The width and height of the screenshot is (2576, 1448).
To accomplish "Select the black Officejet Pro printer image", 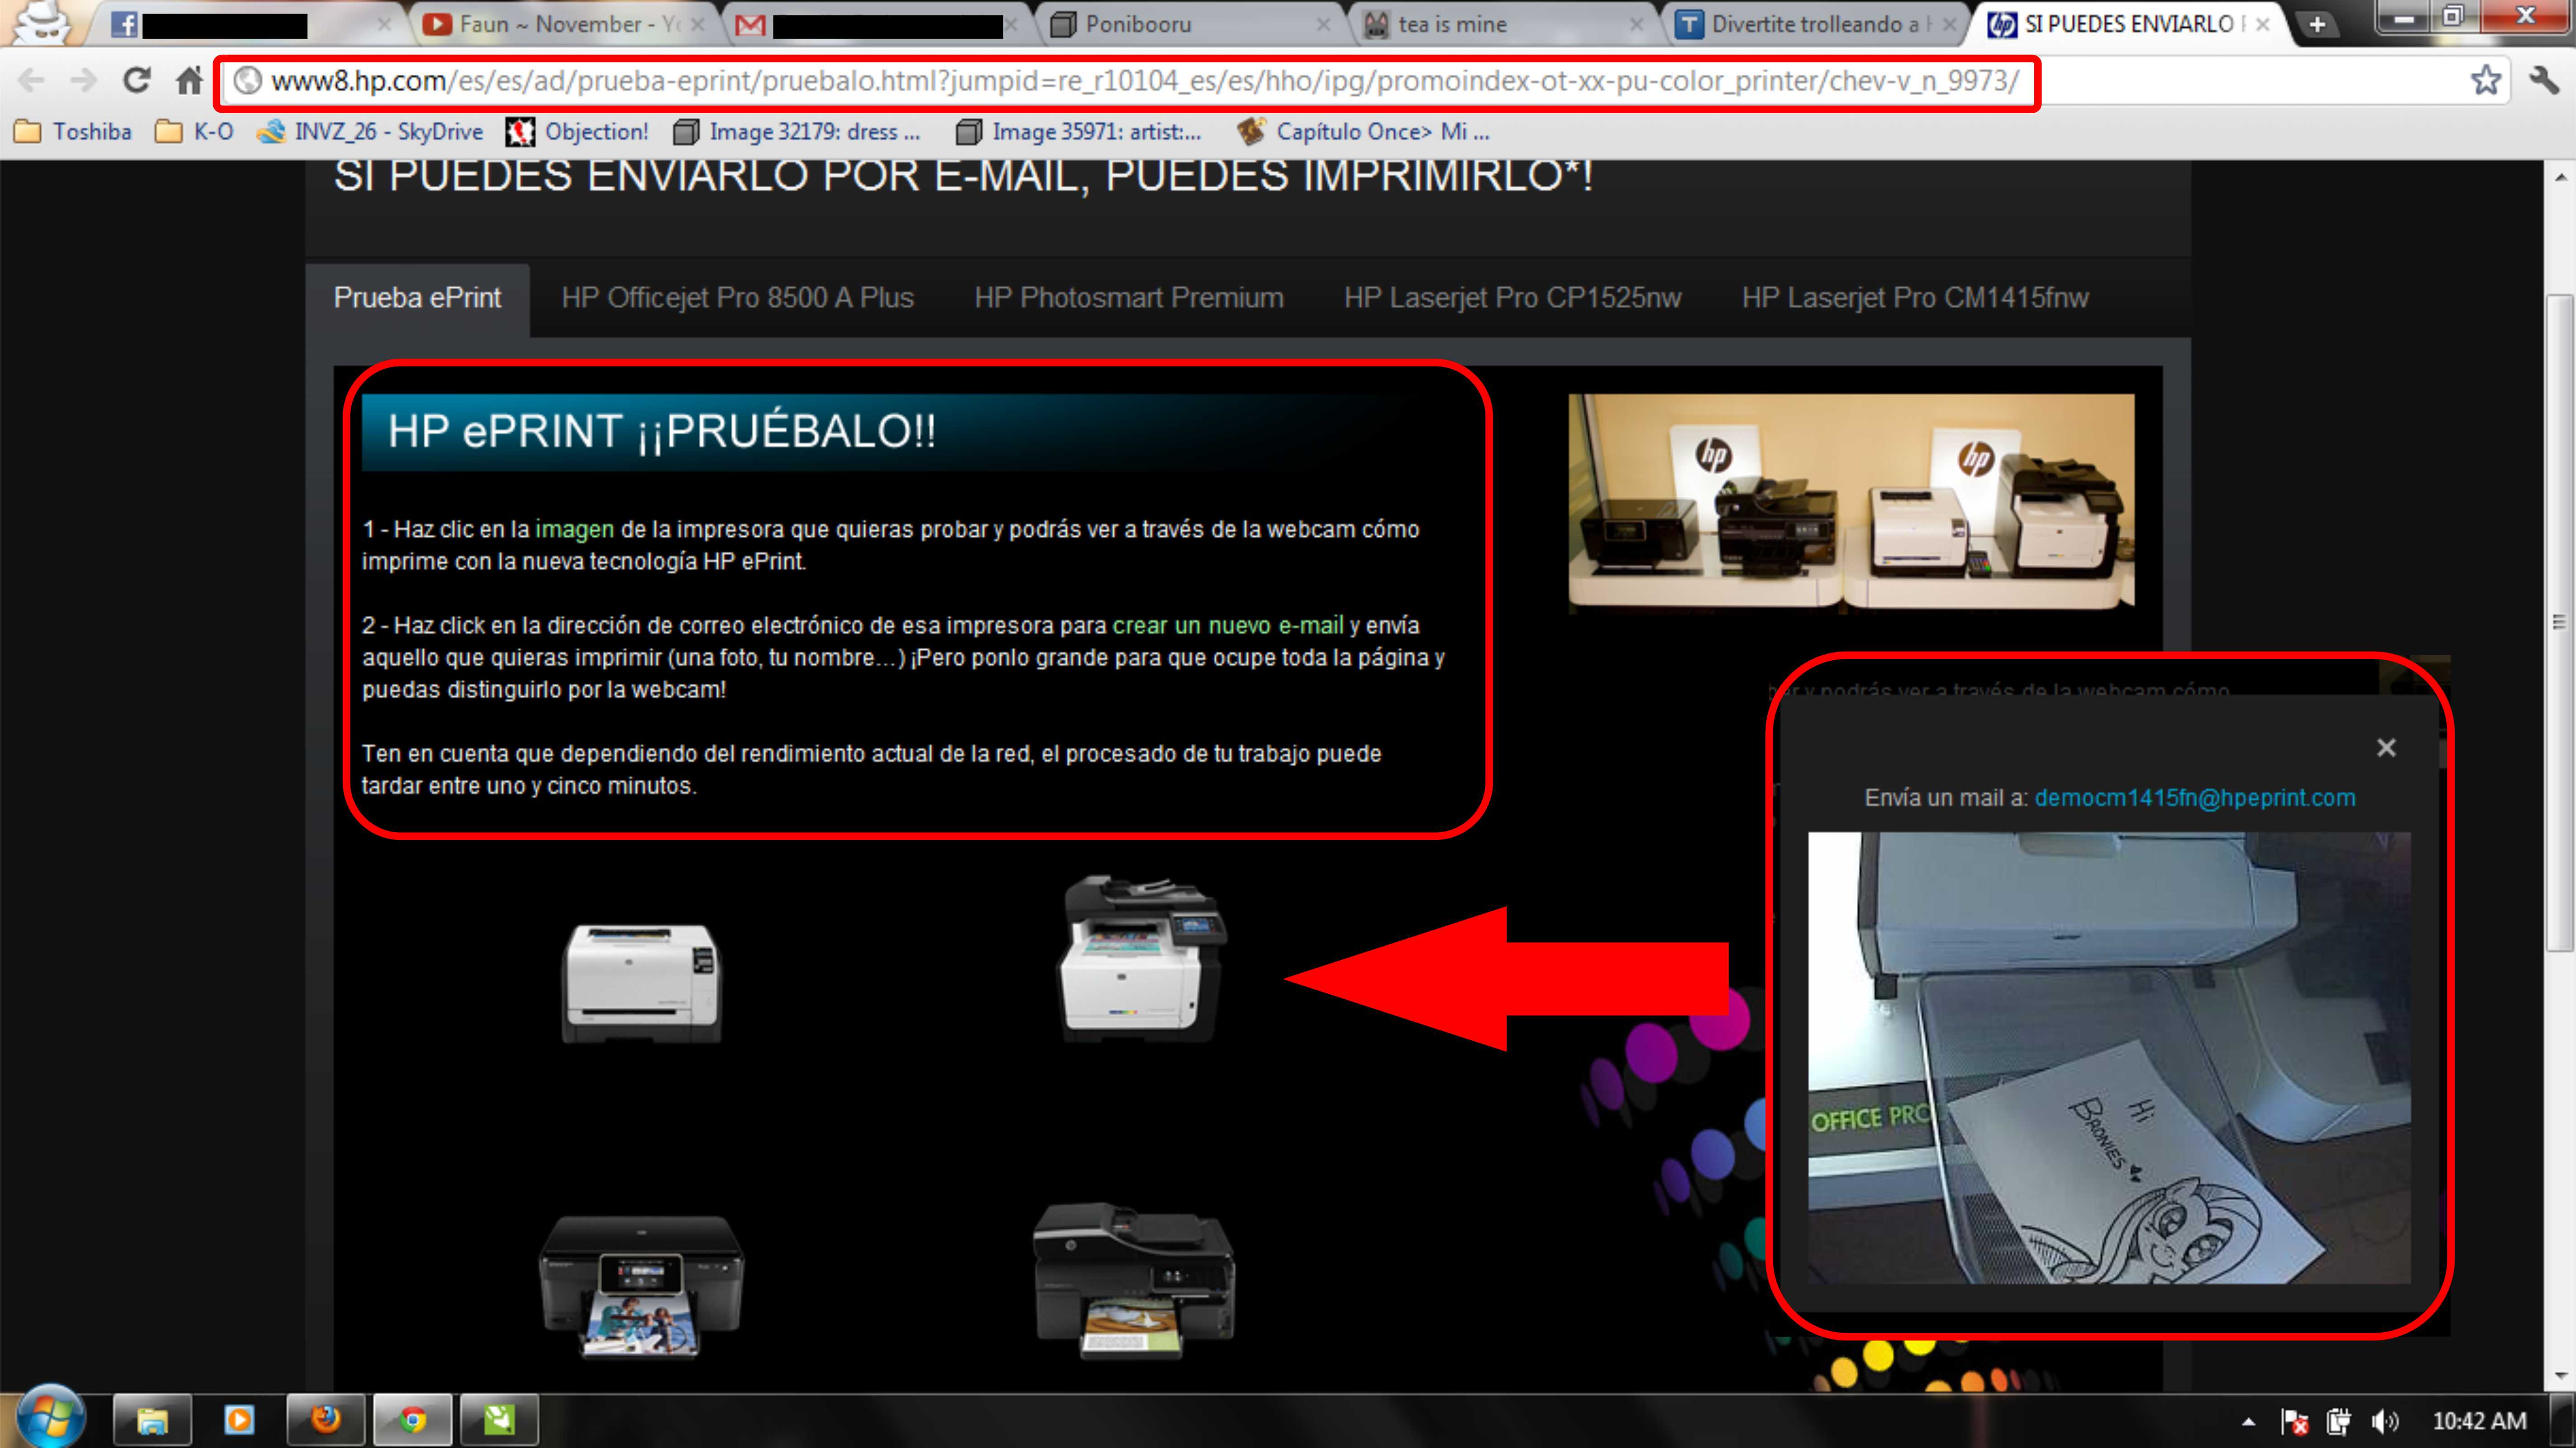I will (x=1134, y=1280).
